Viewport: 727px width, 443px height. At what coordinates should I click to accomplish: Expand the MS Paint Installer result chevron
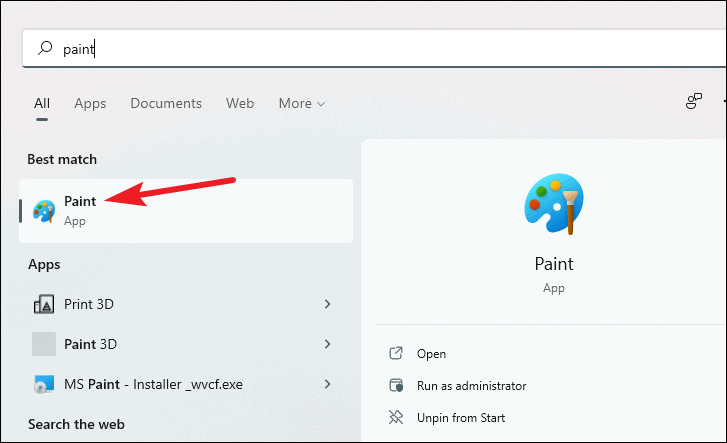327,384
